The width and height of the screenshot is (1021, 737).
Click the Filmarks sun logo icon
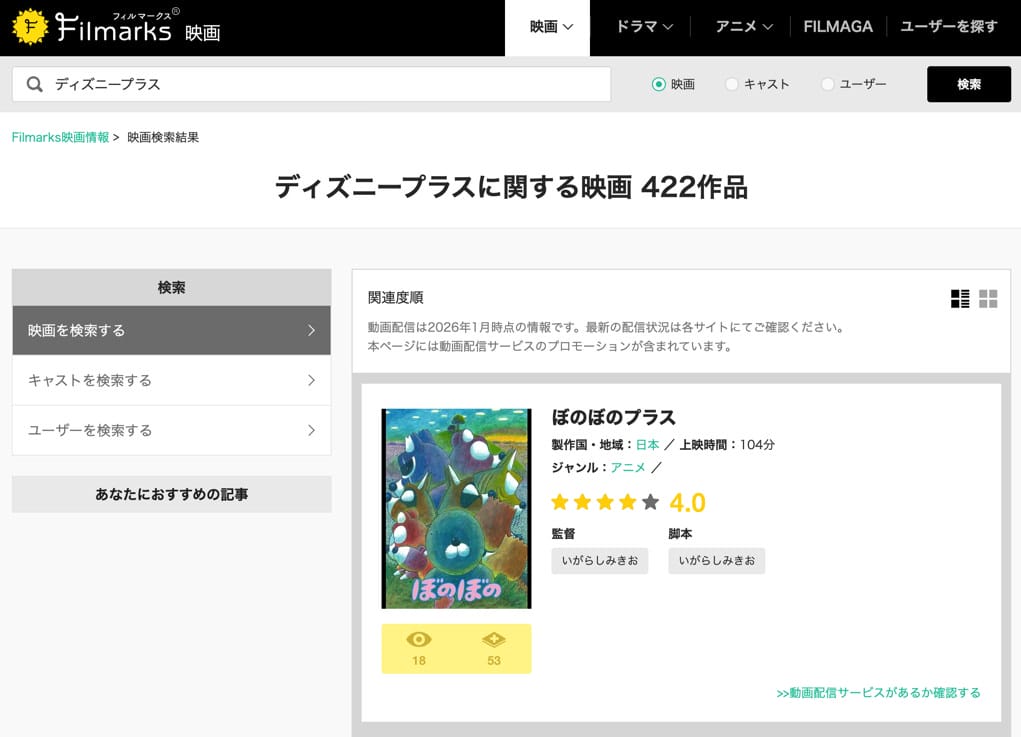(x=30, y=27)
